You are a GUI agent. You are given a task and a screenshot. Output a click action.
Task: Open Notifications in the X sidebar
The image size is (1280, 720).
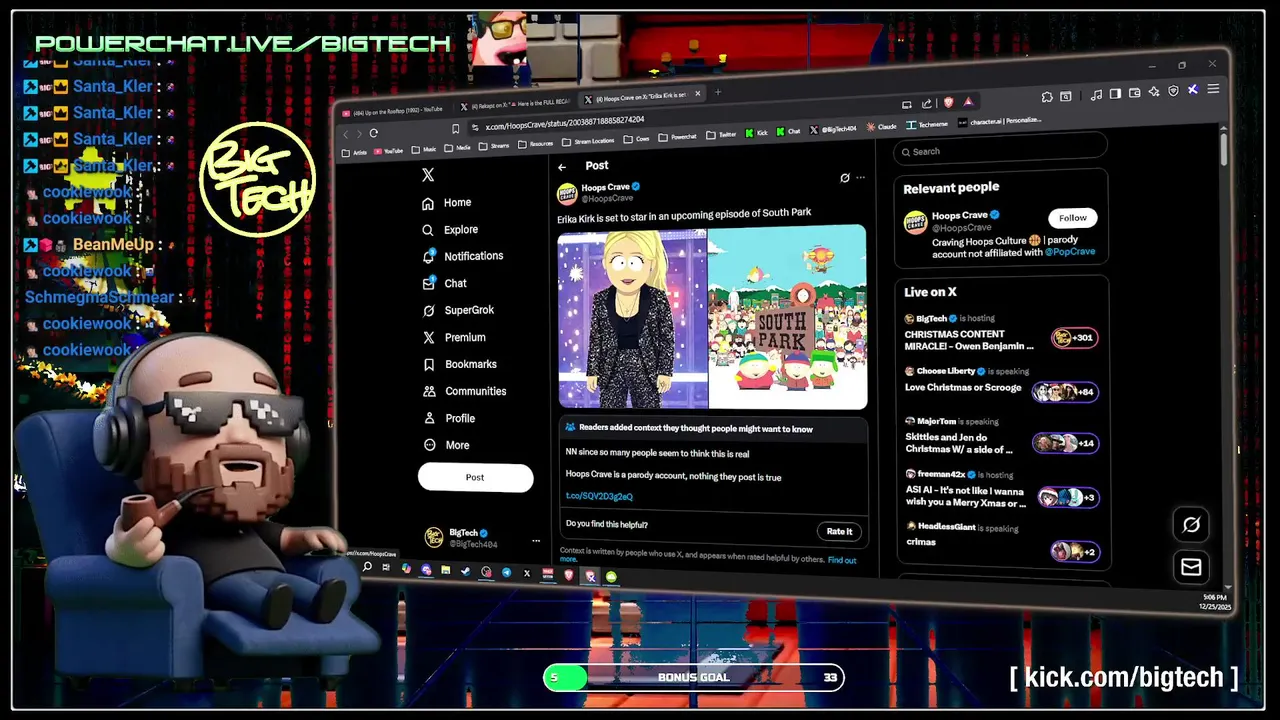tap(462, 256)
